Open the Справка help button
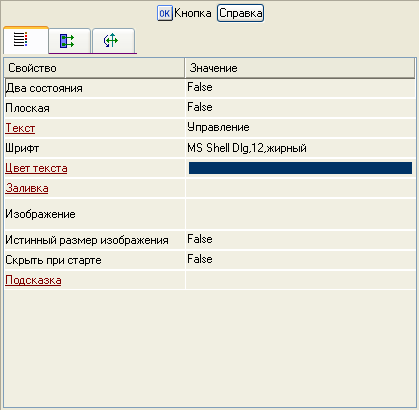The image size is (420, 411). (240, 13)
